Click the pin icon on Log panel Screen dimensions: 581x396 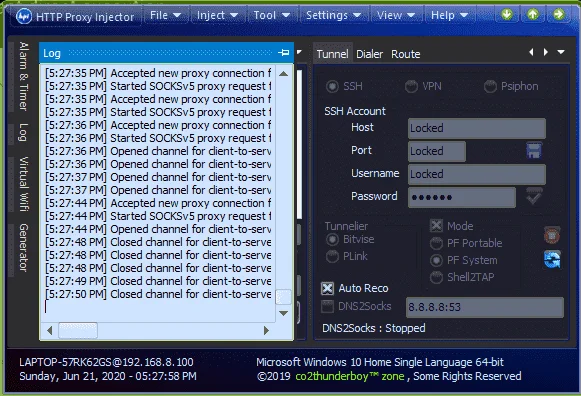[284, 53]
